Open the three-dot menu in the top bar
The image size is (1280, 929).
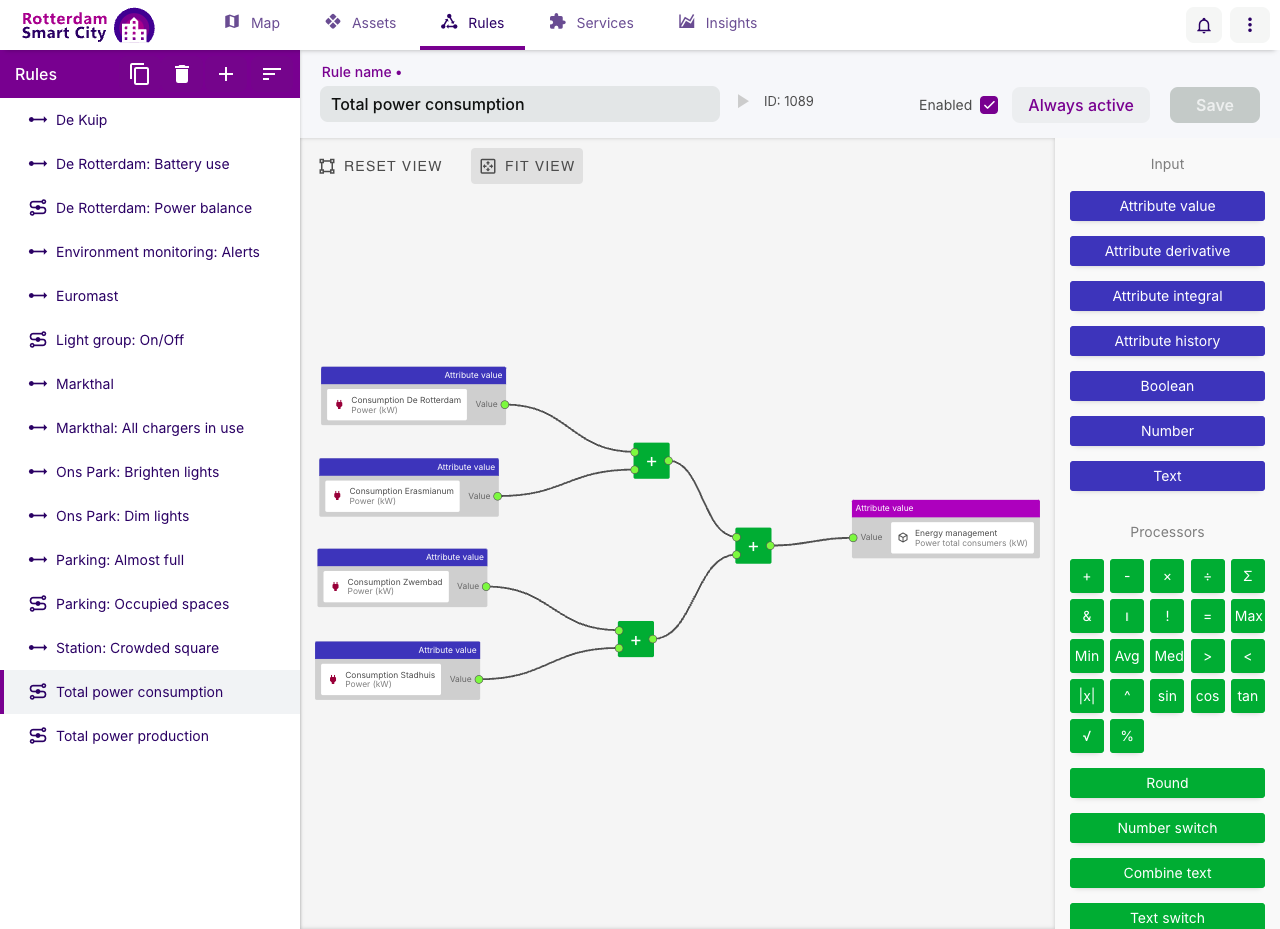(x=1250, y=25)
